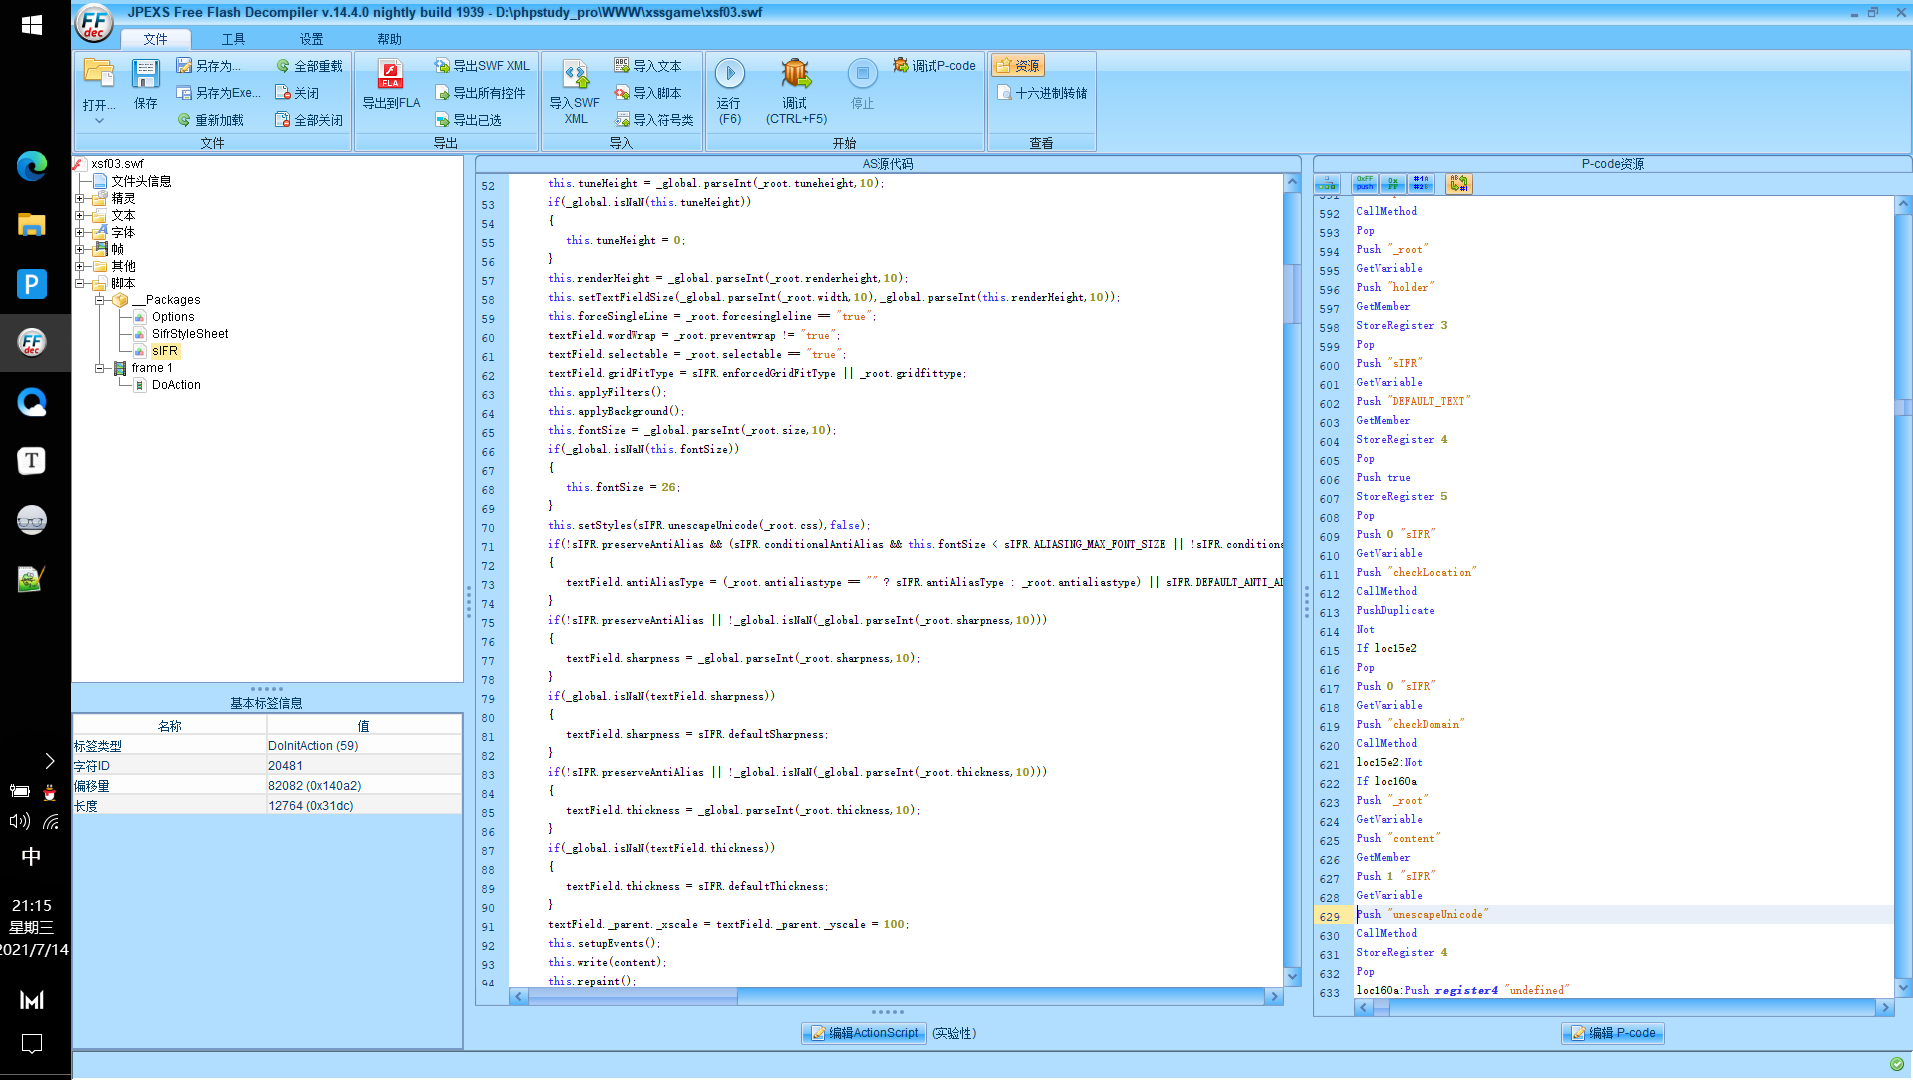Viewport: 1913px width, 1080px height.
Task: Expand the 帧 frames node
Action: coord(80,250)
